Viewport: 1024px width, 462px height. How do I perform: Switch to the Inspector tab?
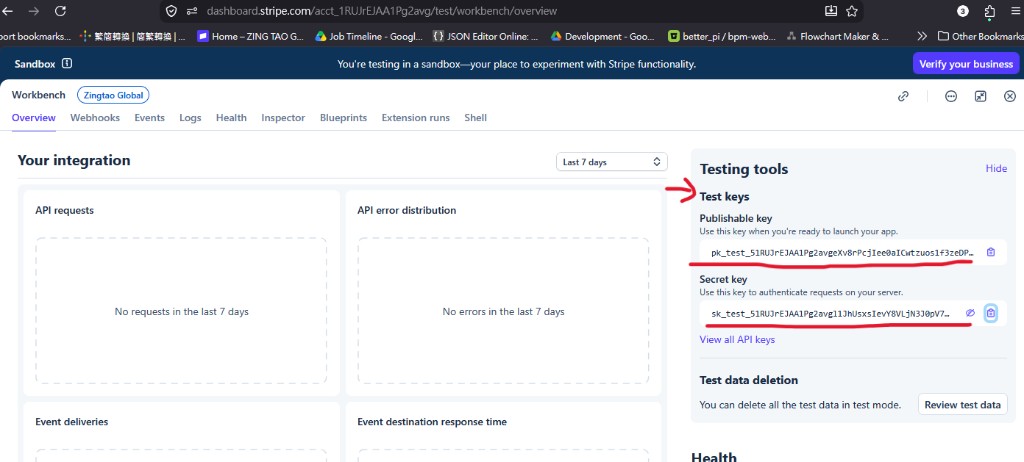pos(283,118)
